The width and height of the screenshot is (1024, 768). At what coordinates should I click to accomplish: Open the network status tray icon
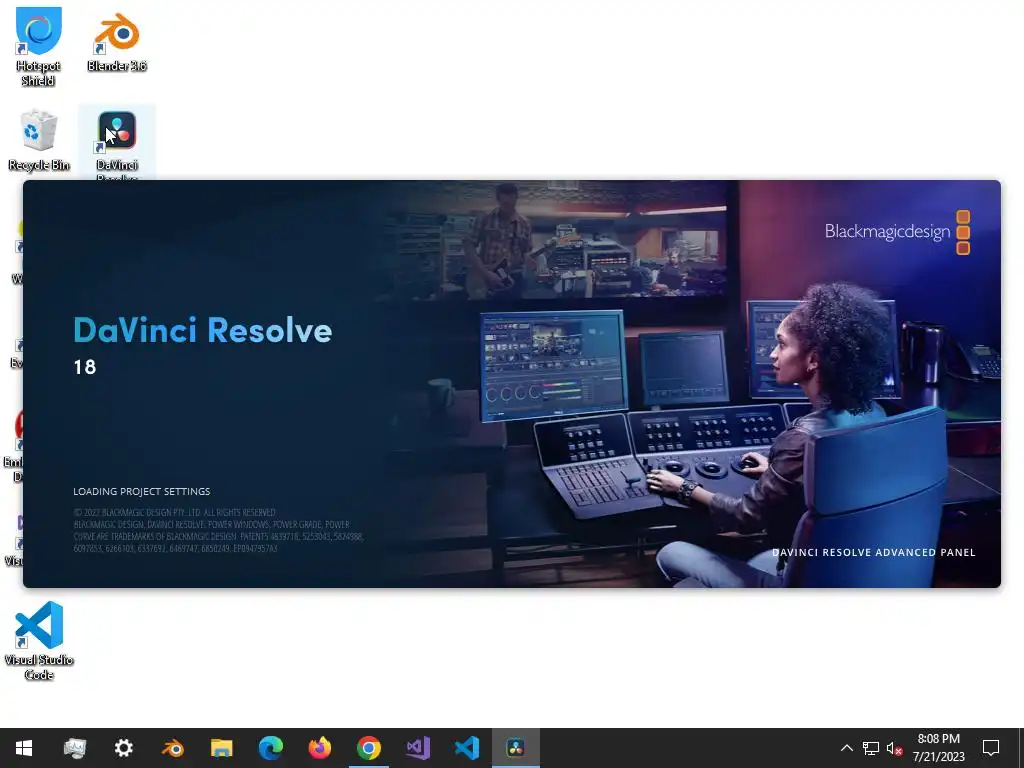click(871, 748)
